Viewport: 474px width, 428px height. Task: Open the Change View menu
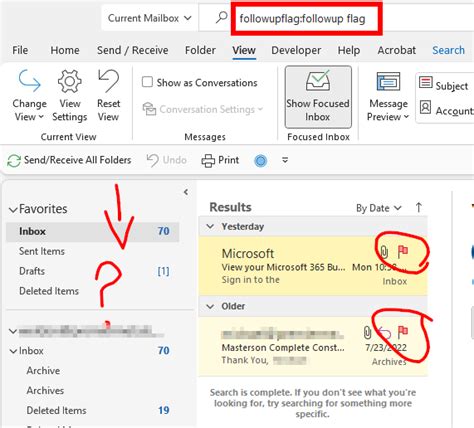point(29,96)
